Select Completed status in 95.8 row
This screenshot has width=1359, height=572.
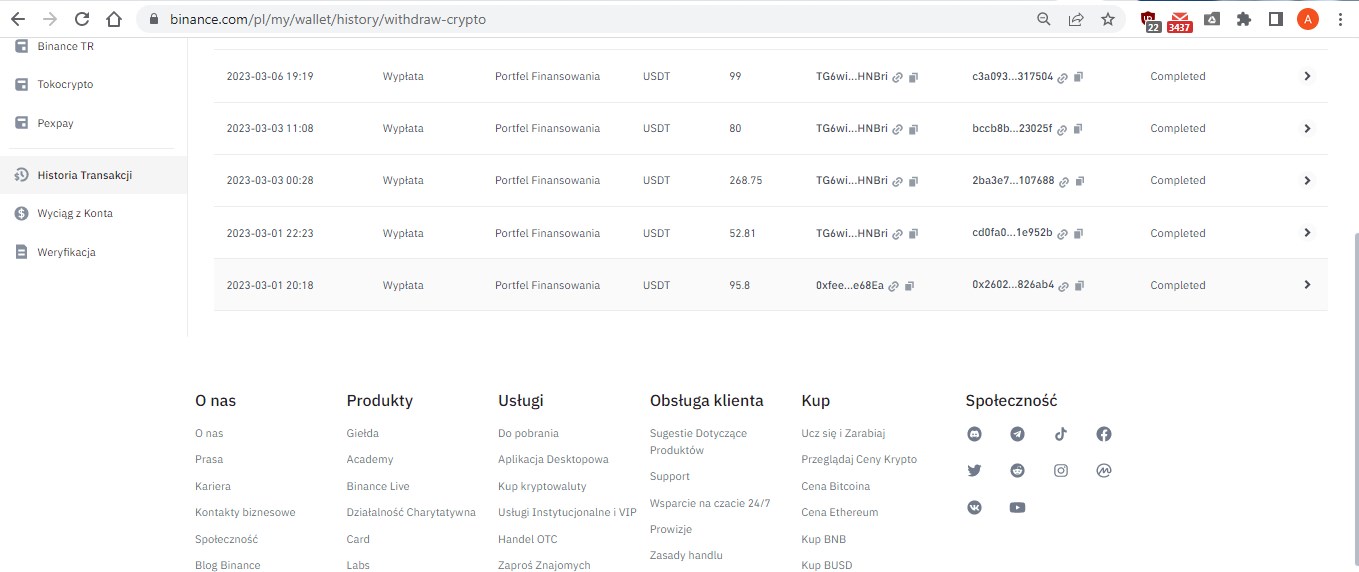tap(1178, 285)
